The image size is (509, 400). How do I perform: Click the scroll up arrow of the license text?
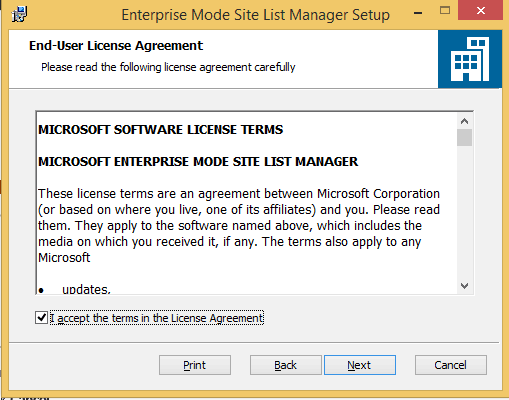pyautogui.click(x=464, y=121)
